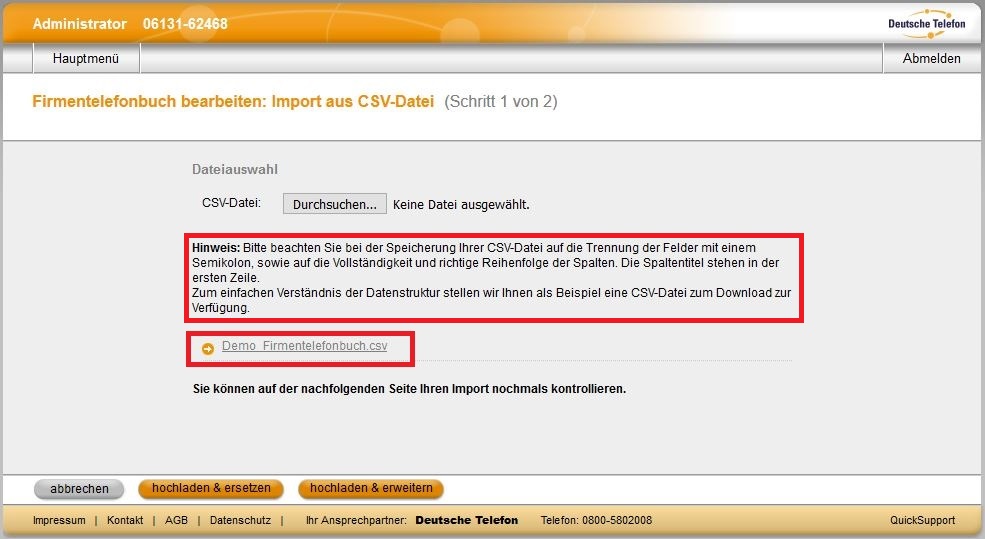985x539 pixels.
Task: Download the Demo_Firmentelefonbuch.csv example file
Action: click(305, 346)
